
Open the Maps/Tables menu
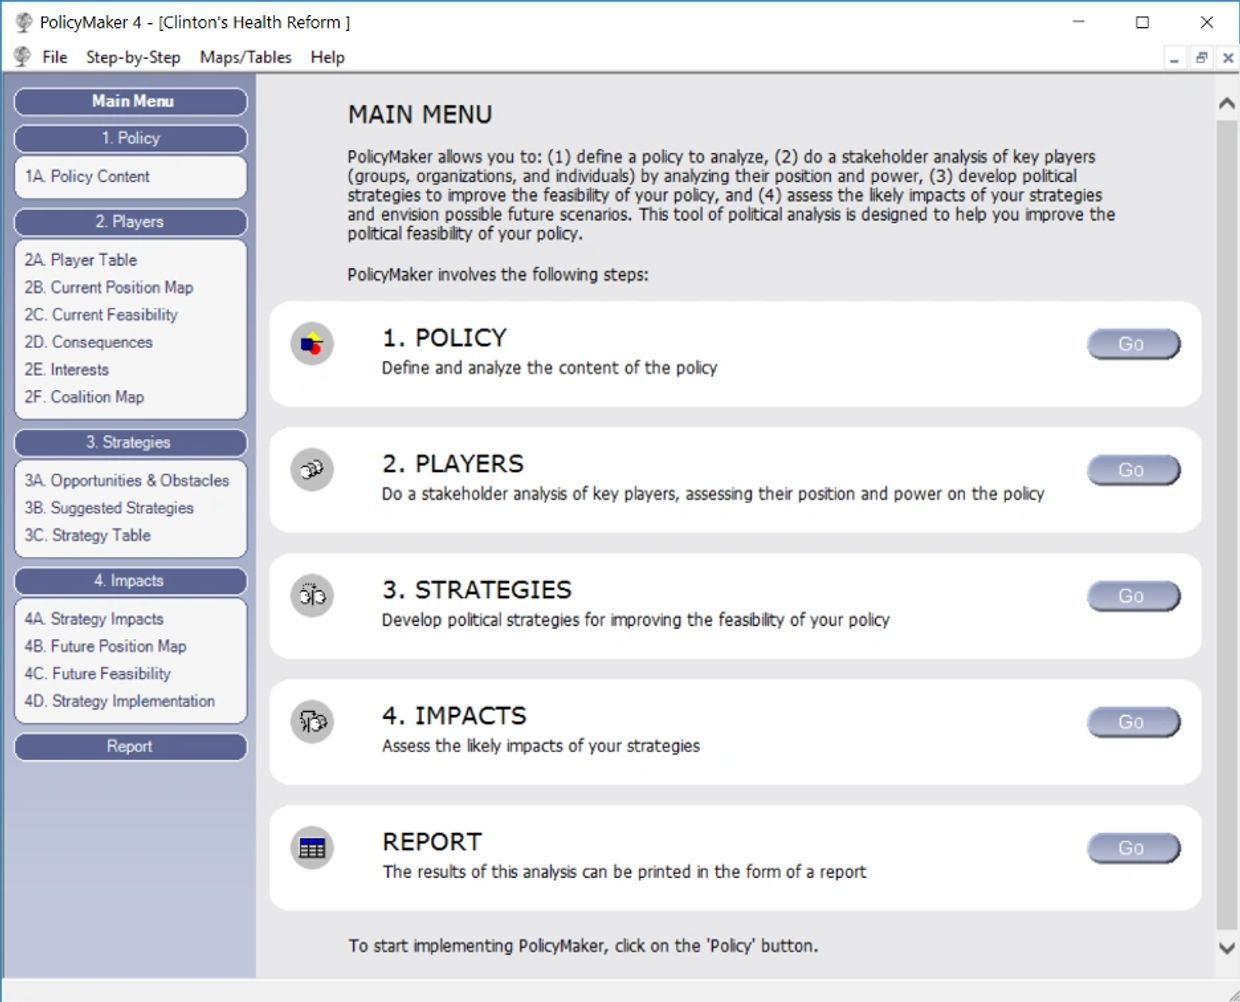pyautogui.click(x=245, y=57)
